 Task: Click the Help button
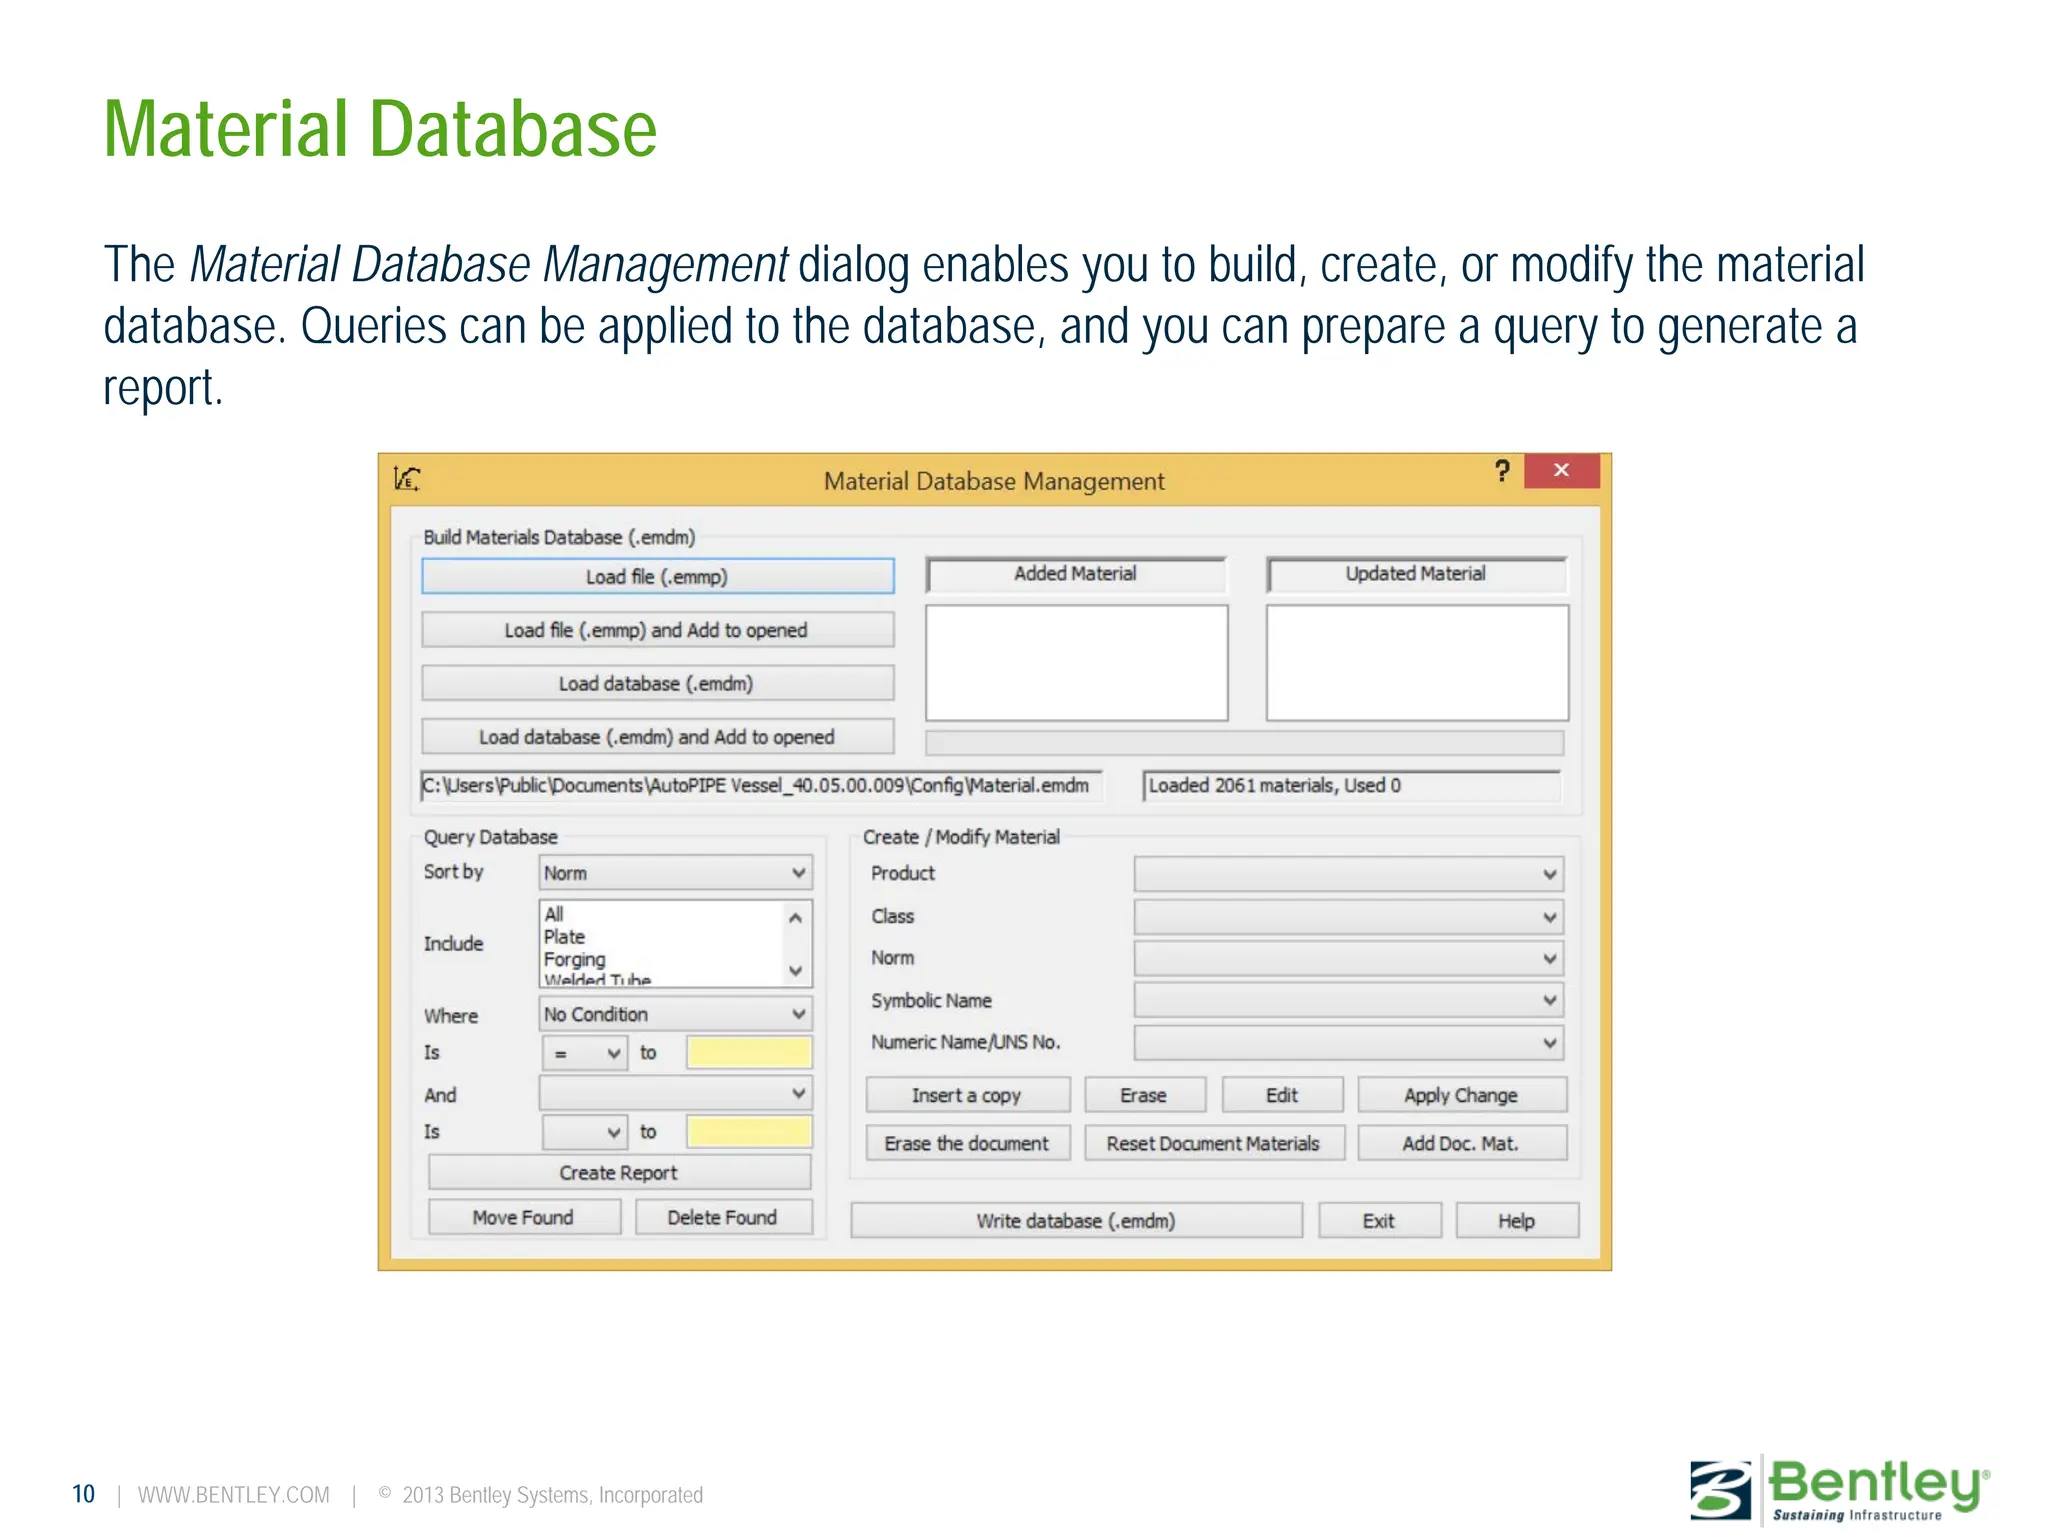point(1517,1221)
